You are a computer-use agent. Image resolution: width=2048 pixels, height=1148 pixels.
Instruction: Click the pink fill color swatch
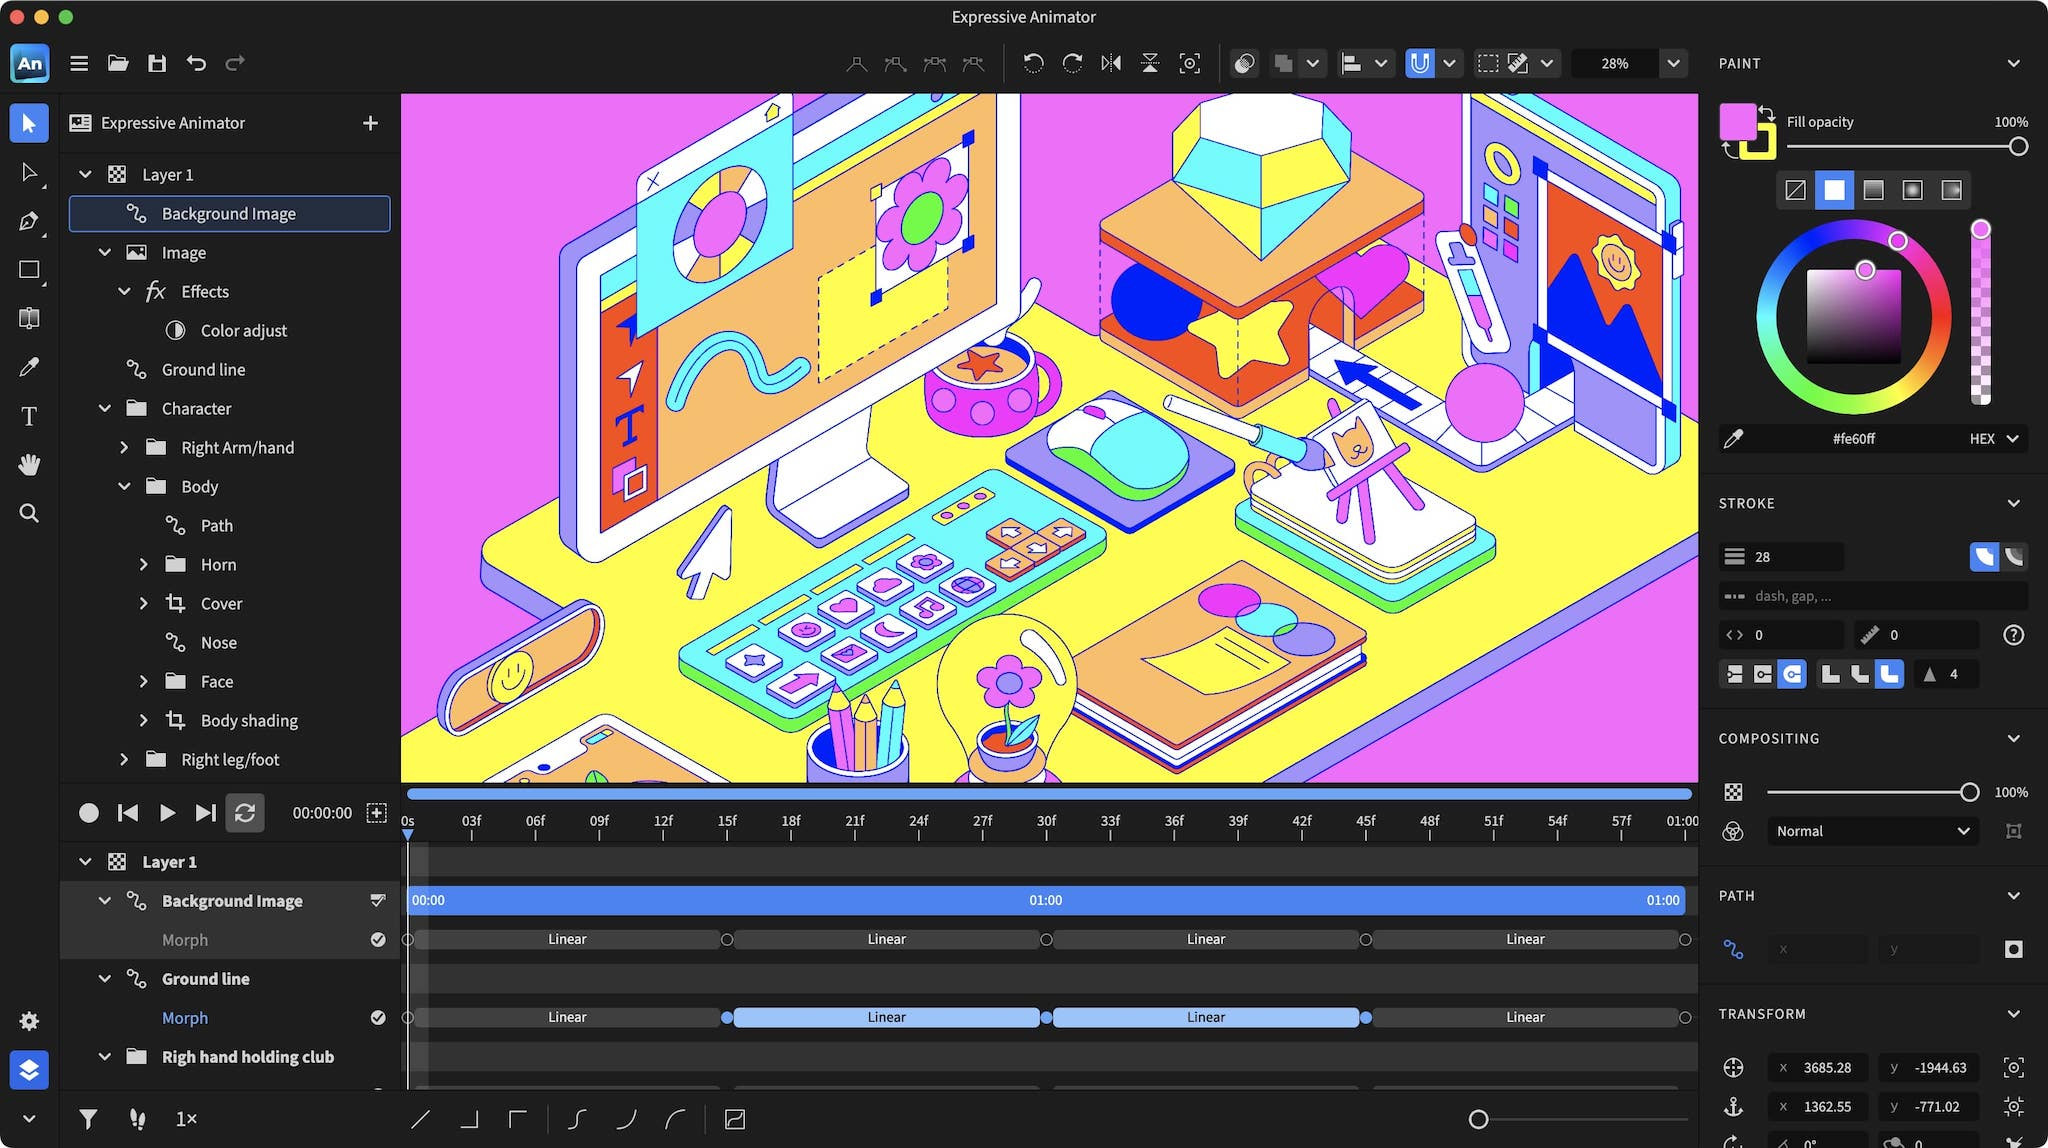pos(1738,122)
